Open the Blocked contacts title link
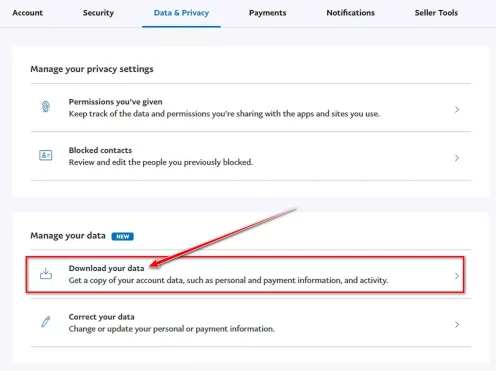The width and height of the screenshot is (496, 375). coord(100,150)
